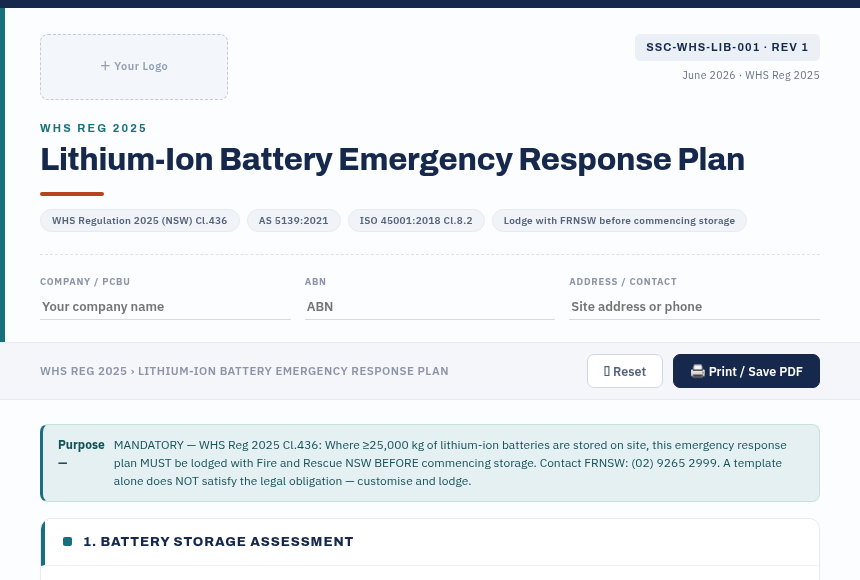
Task: Click the Your Logo upload placeholder
Action: point(134,67)
